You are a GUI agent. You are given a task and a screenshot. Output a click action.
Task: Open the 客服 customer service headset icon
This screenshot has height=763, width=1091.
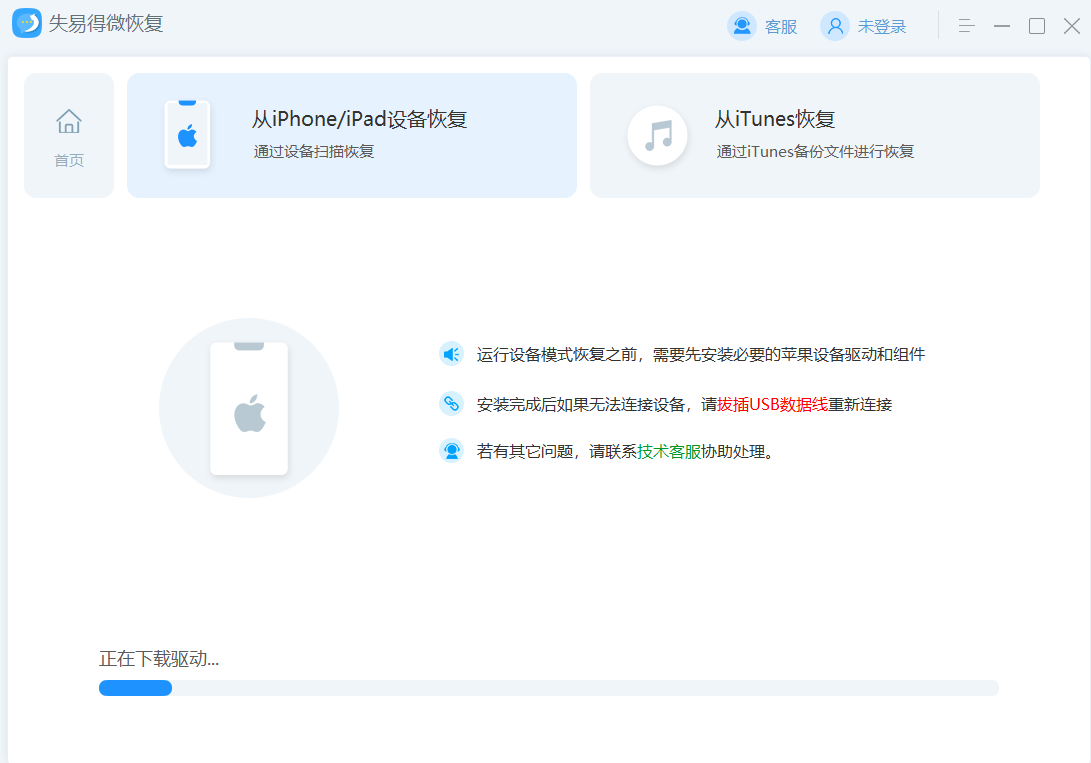point(742,26)
